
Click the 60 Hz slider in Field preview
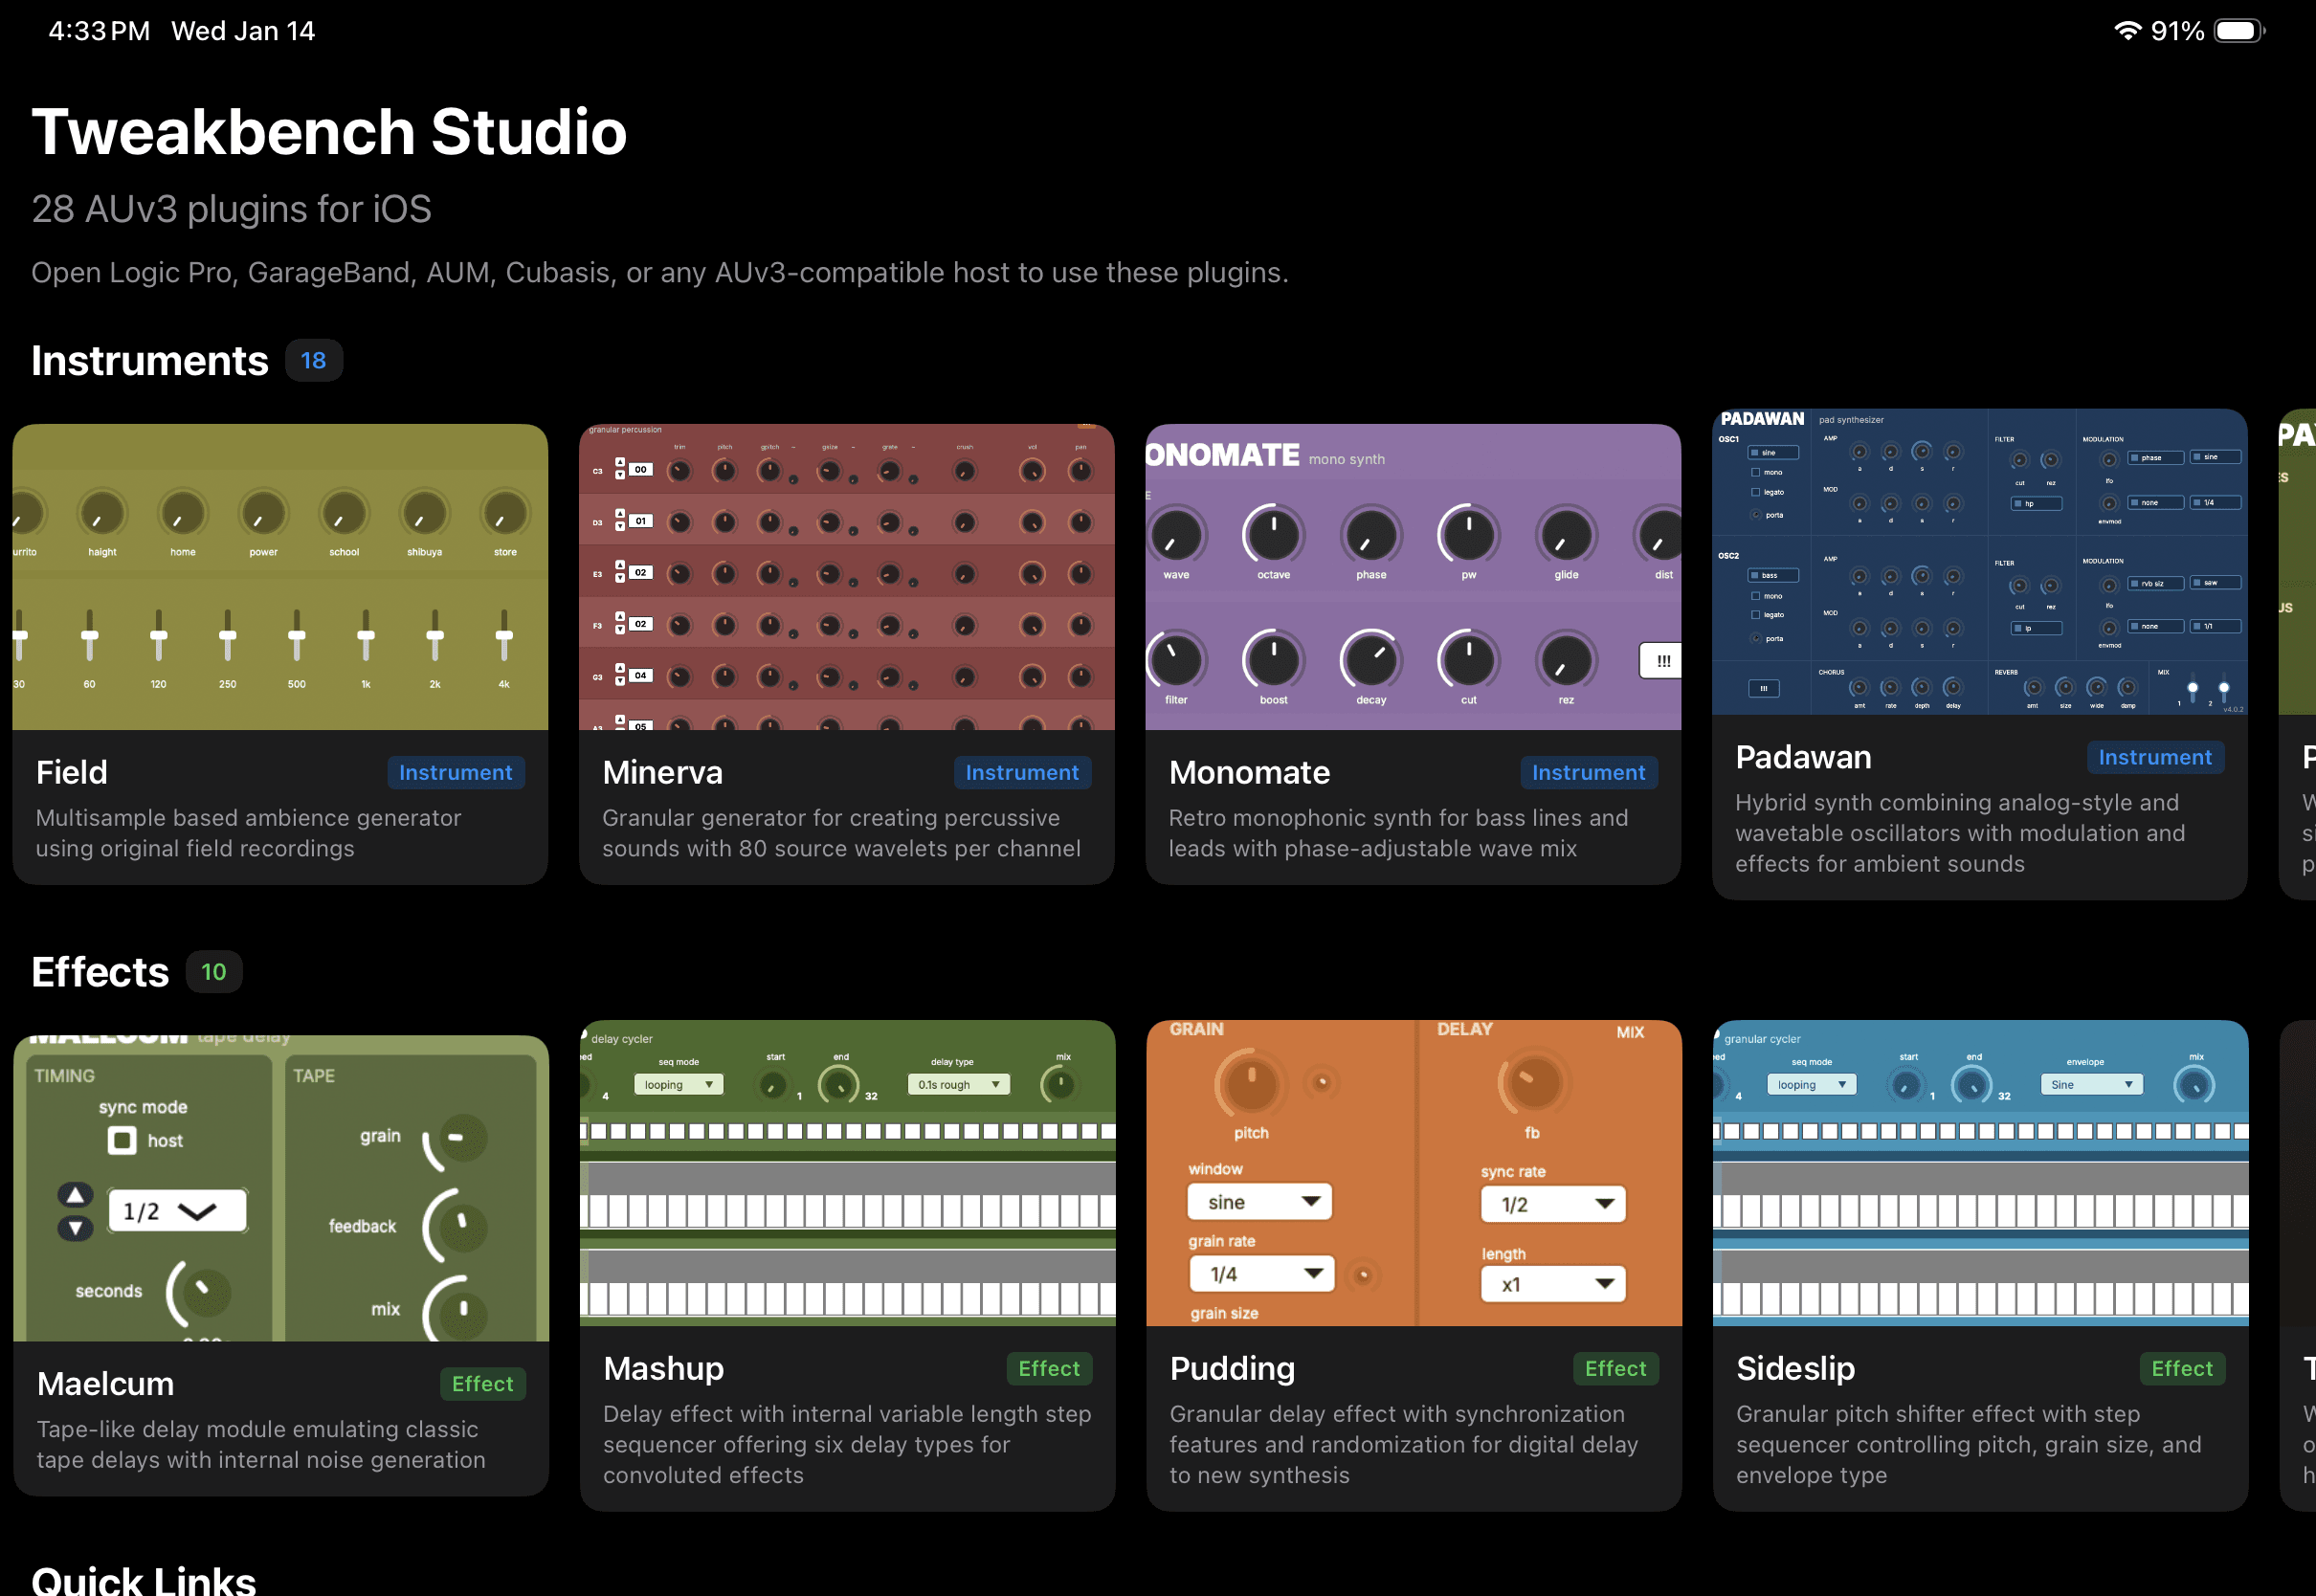tap(90, 635)
